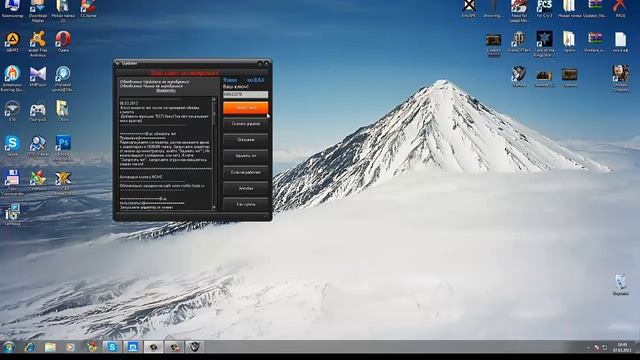This screenshot has height=360, width=640.
Task: Open the white gamepad desktop icon
Action: (38, 112)
